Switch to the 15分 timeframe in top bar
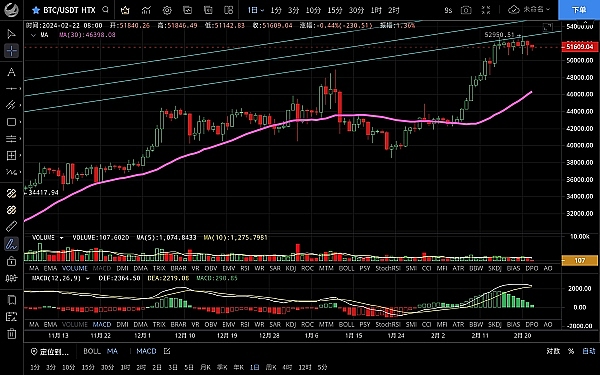600x375 pixels. point(335,10)
